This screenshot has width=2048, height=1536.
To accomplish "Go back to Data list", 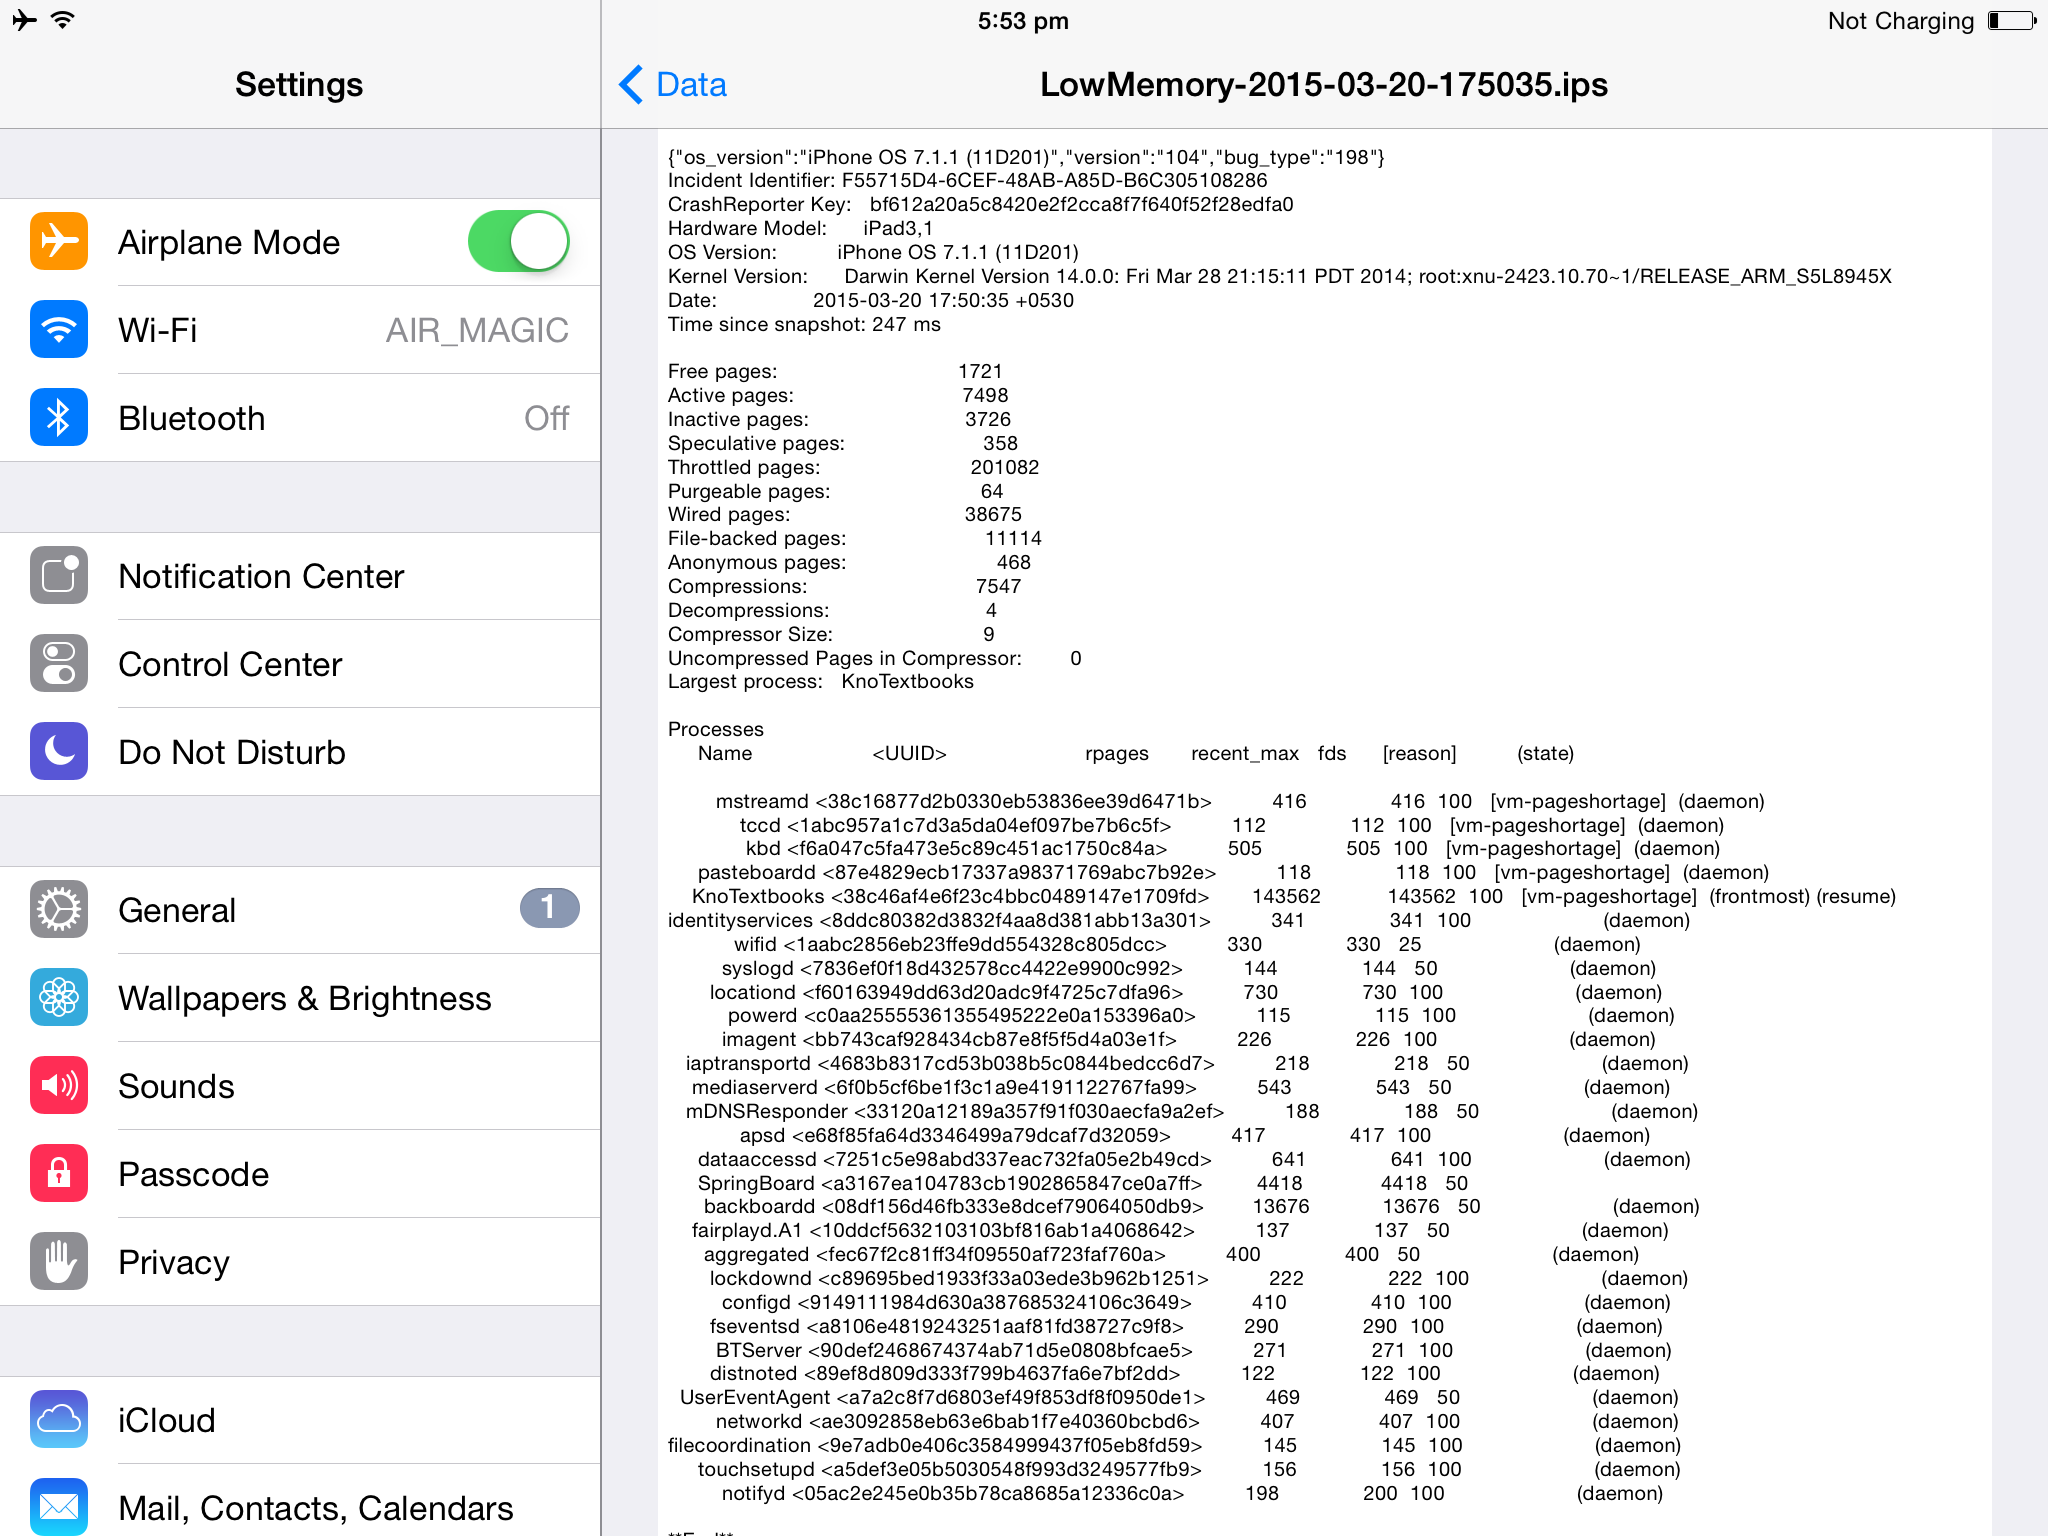I will click(673, 85).
